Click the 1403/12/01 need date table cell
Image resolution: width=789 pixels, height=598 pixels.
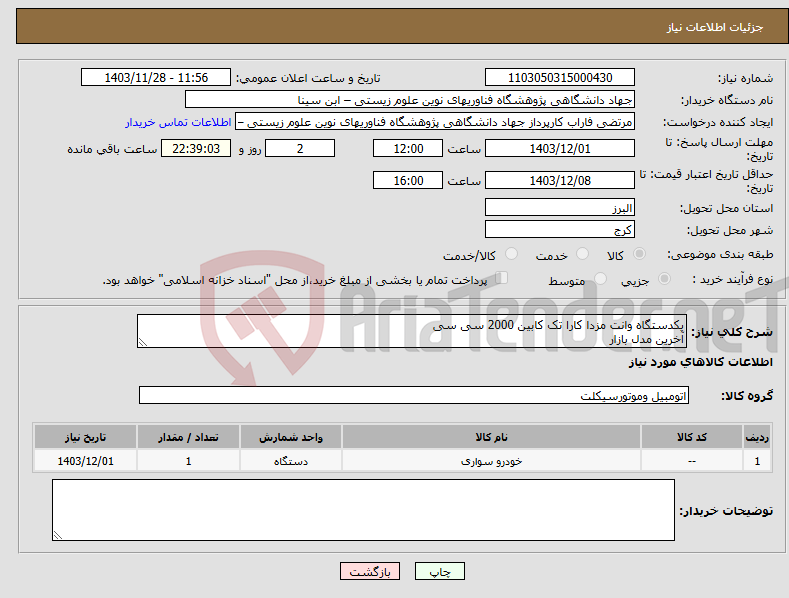pyautogui.click(x=85, y=461)
